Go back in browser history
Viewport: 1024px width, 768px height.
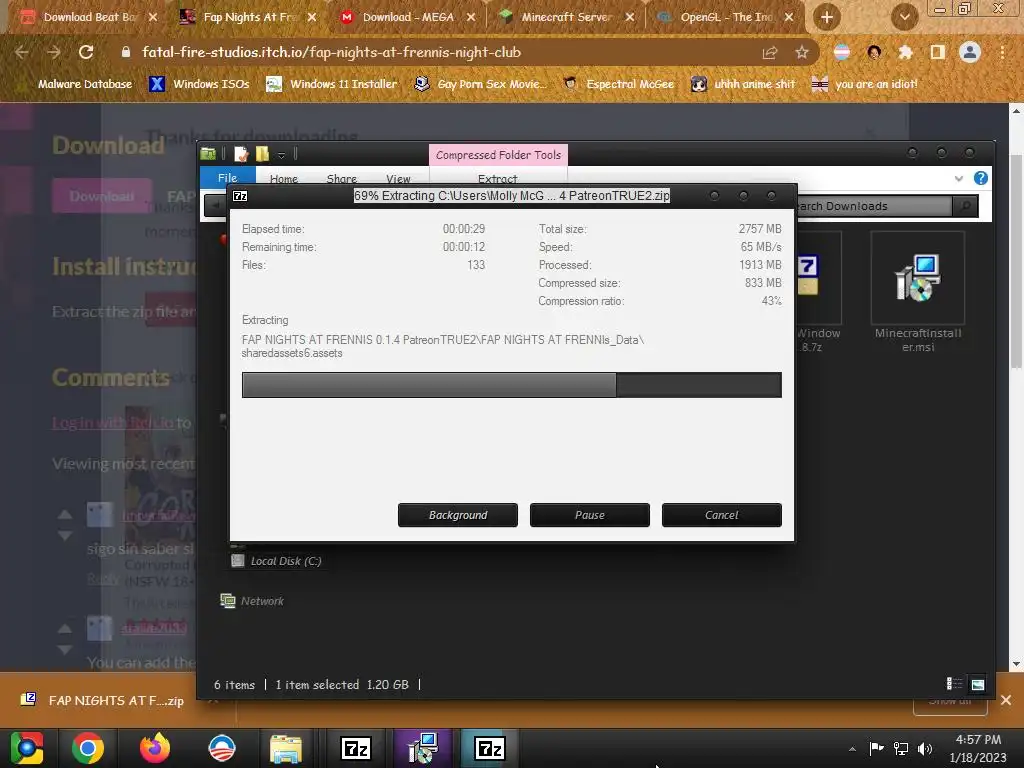[x=22, y=52]
